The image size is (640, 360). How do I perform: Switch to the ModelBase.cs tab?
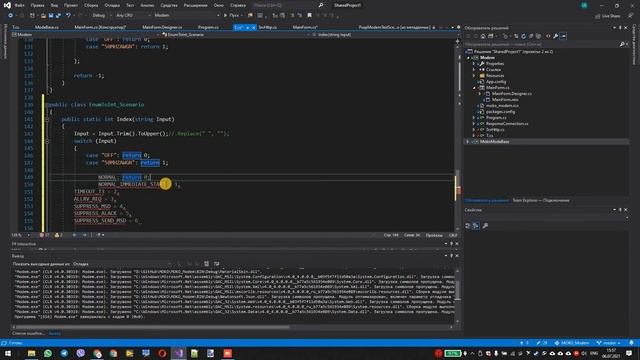[47, 27]
